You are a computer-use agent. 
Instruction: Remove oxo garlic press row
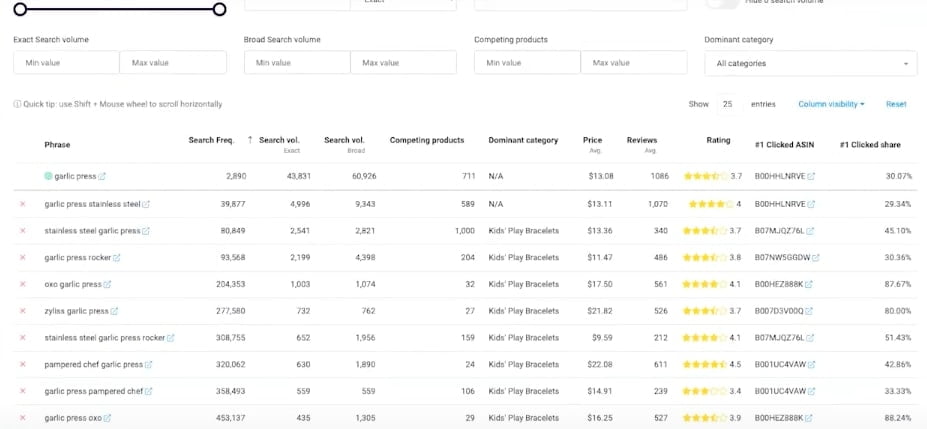point(23,284)
